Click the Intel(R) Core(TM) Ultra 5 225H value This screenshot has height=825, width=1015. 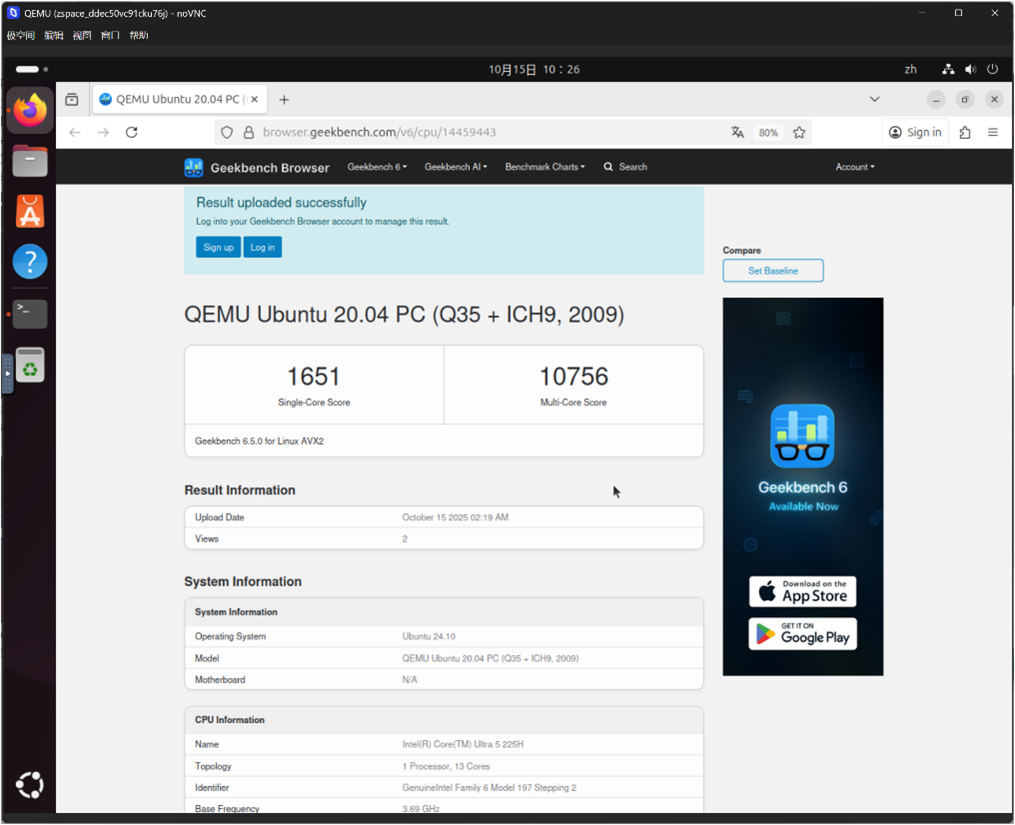pyautogui.click(x=463, y=745)
